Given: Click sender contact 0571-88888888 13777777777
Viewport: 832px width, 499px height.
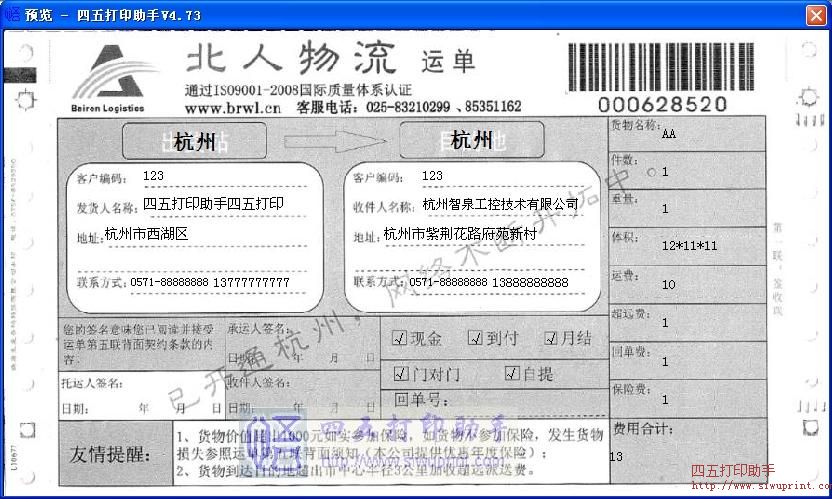Looking at the screenshot, I should [x=210, y=282].
